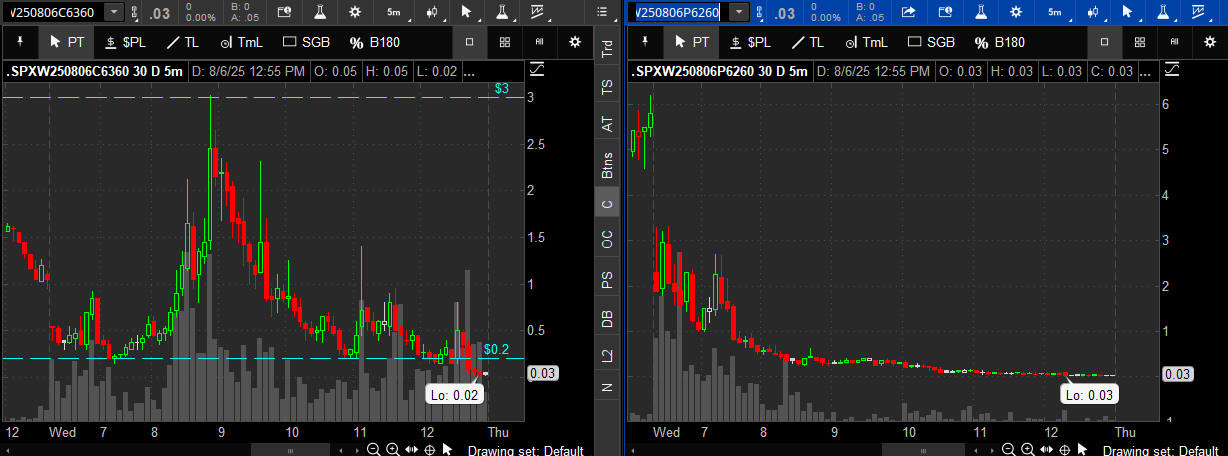The height and width of the screenshot is (456, 1228).
Task: Toggle grid layout button in left chart toolbar
Action: [505, 42]
